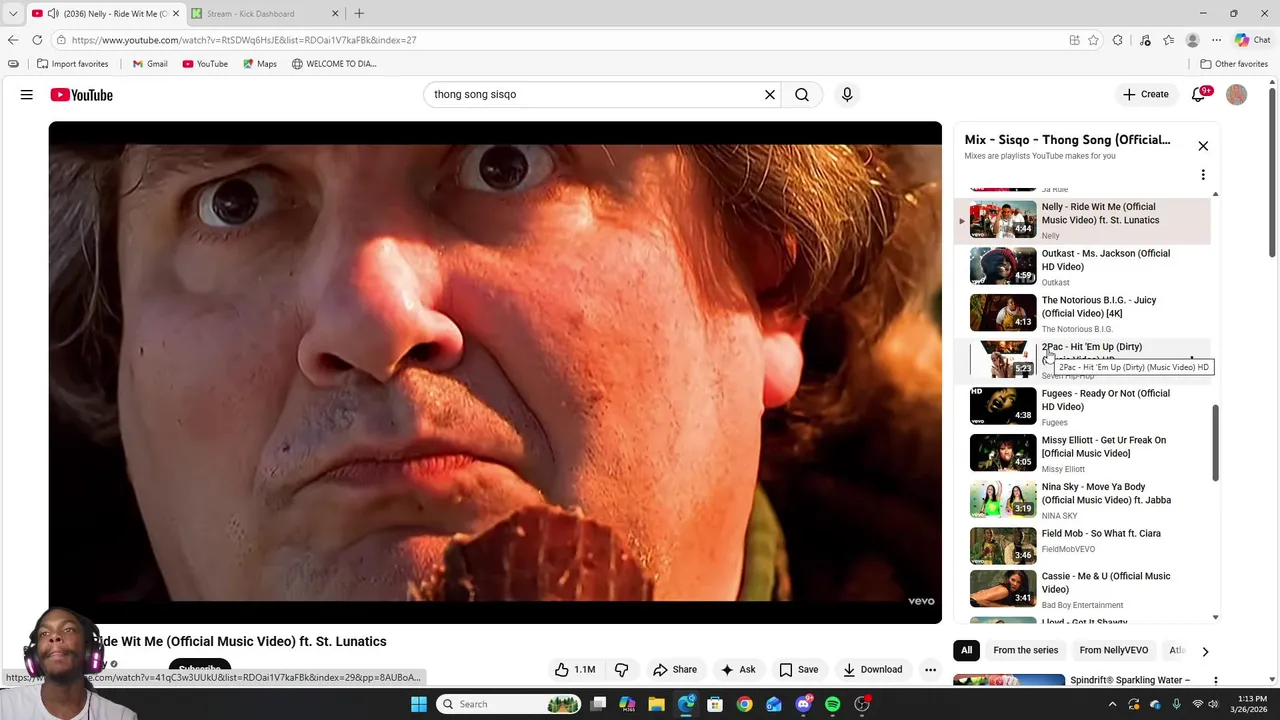This screenshot has width=1280, height=720.
Task: Click the magnifier search button
Action: coord(802,95)
